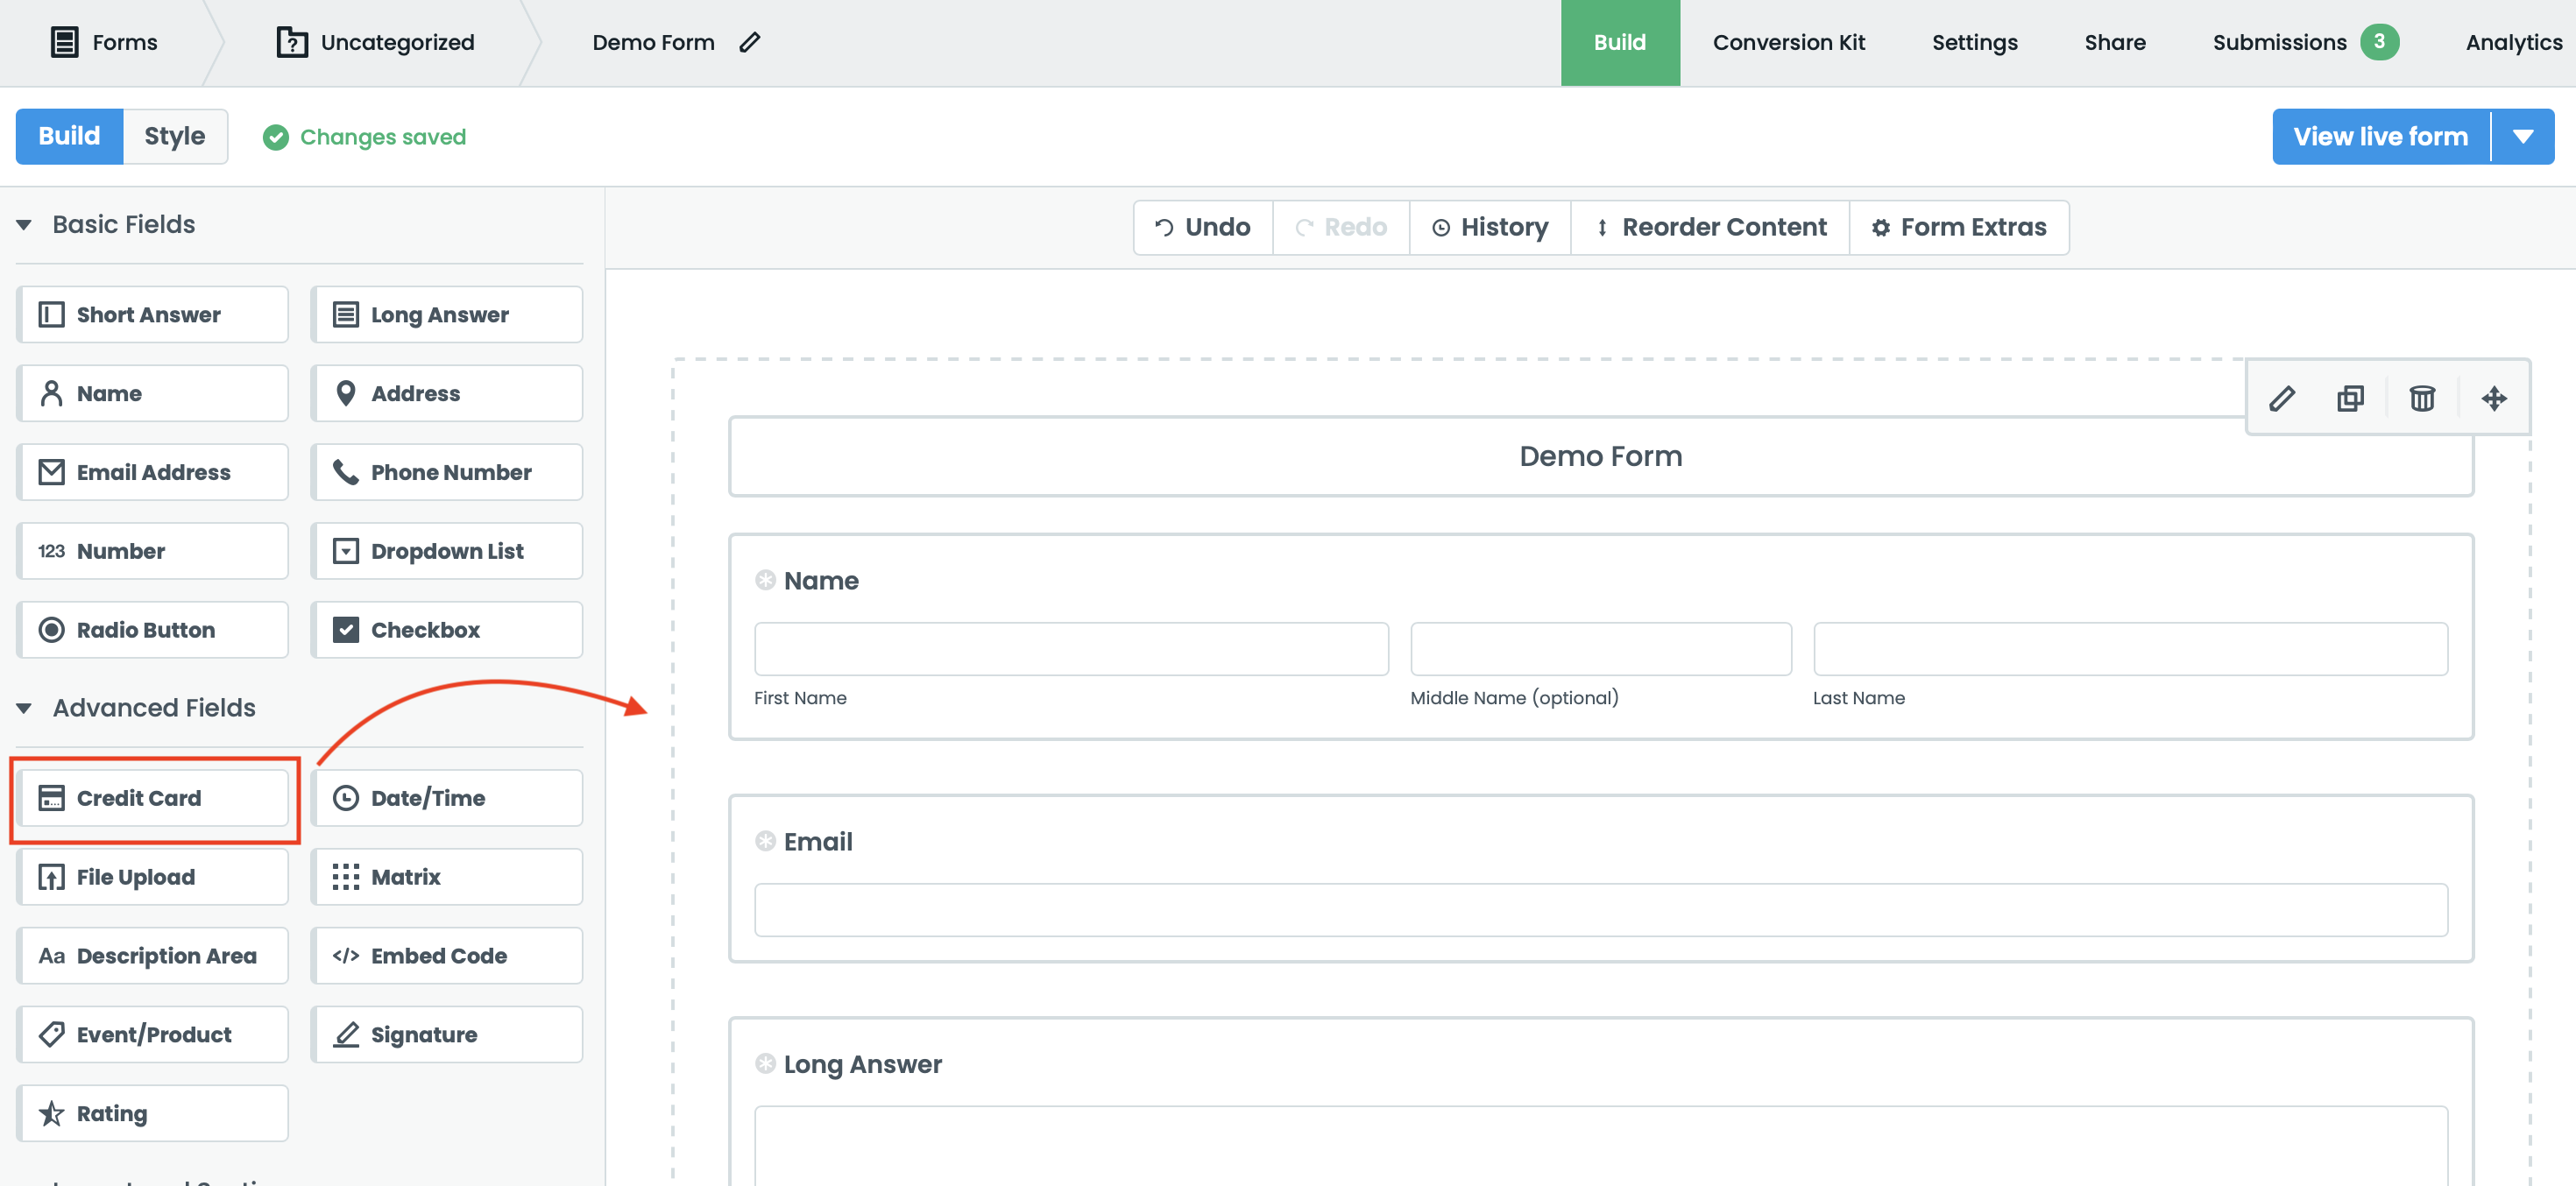The width and height of the screenshot is (2576, 1186).
Task: Open View live form dropdown arrow
Action: 2522,137
